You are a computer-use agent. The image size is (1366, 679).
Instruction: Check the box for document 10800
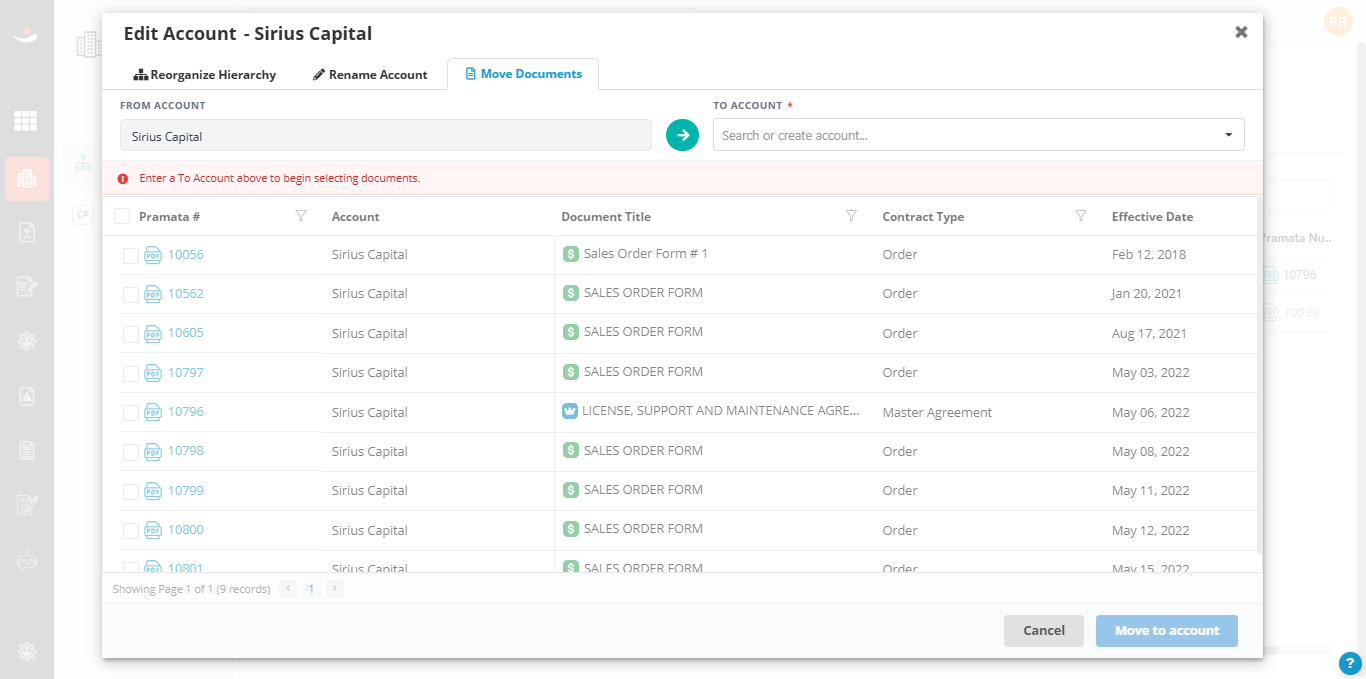click(x=131, y=531)
